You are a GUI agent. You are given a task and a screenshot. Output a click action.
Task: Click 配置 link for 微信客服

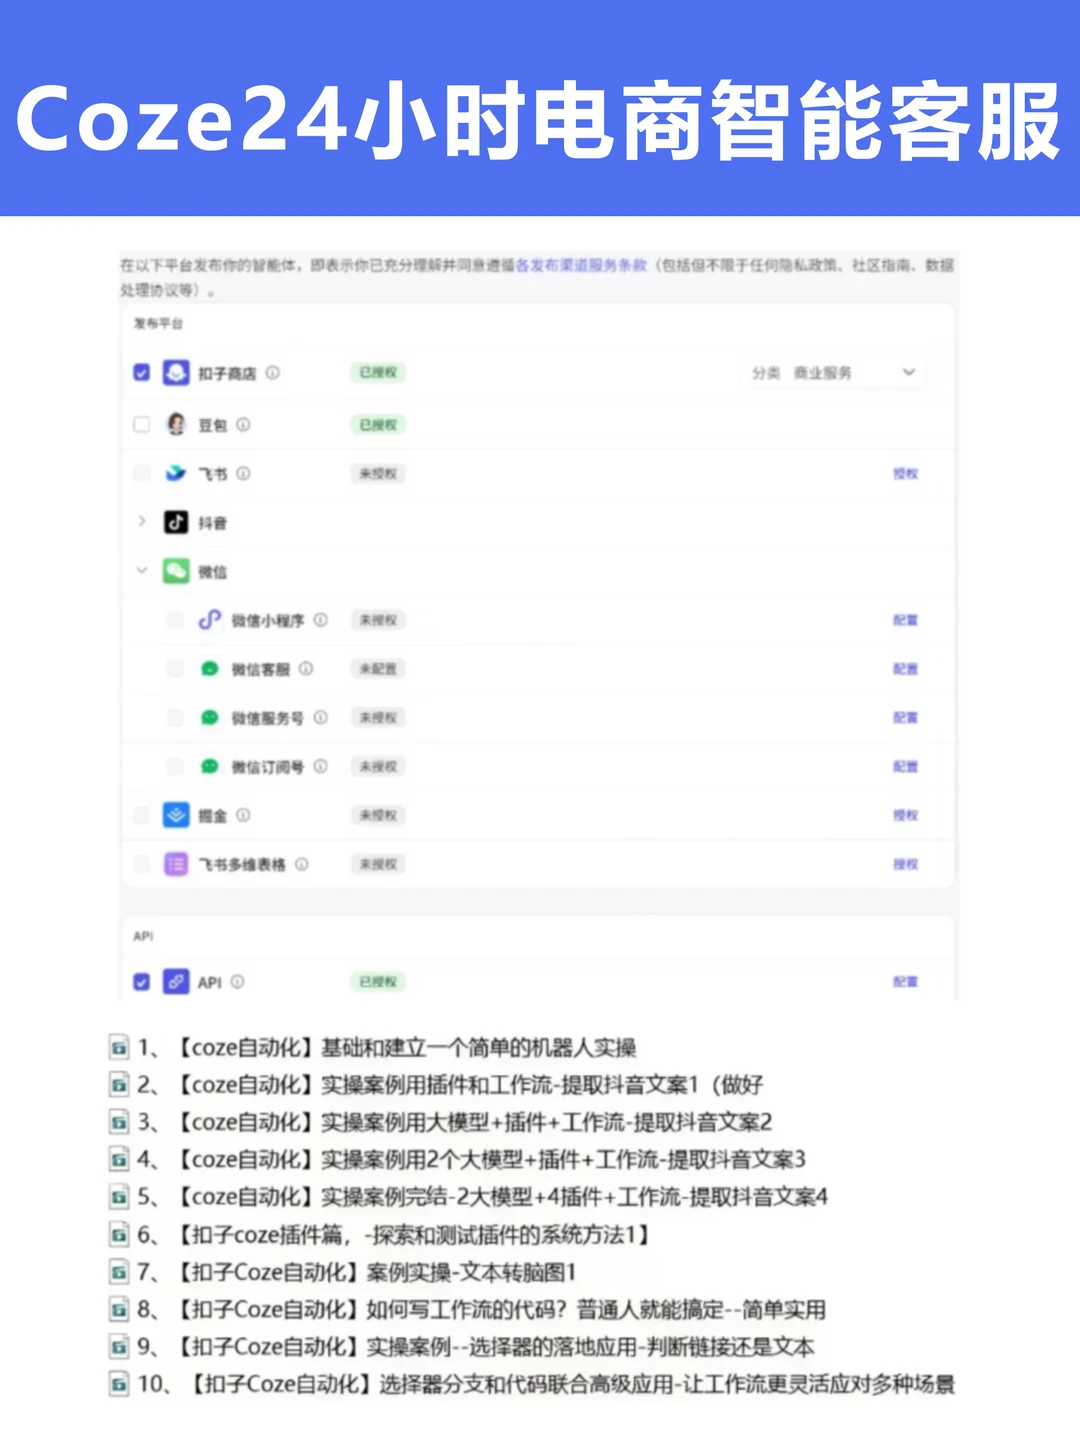906,669
